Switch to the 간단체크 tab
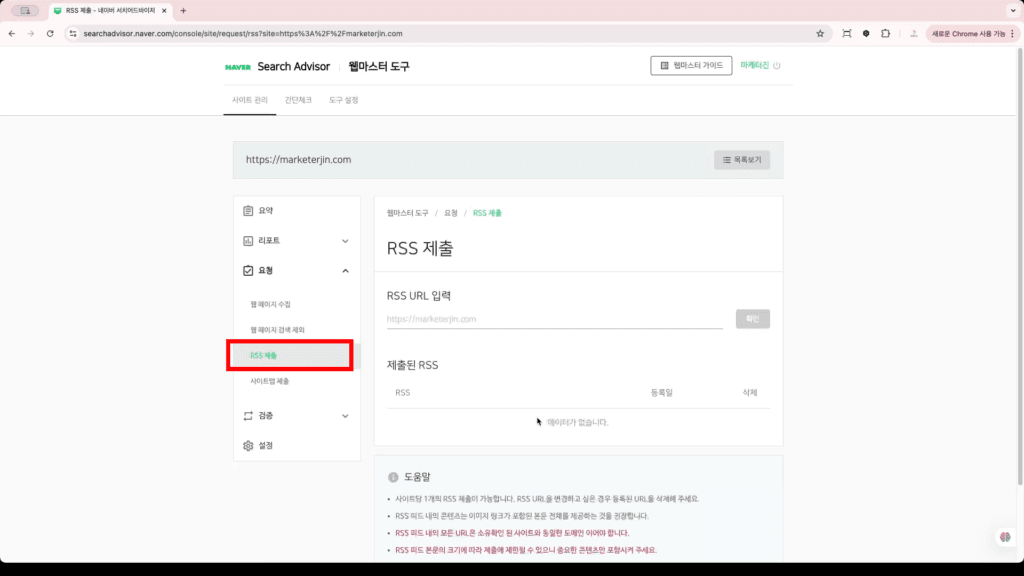Image resolution: width=1024 pixels, height=576 pixels. (x=298, y=100)
